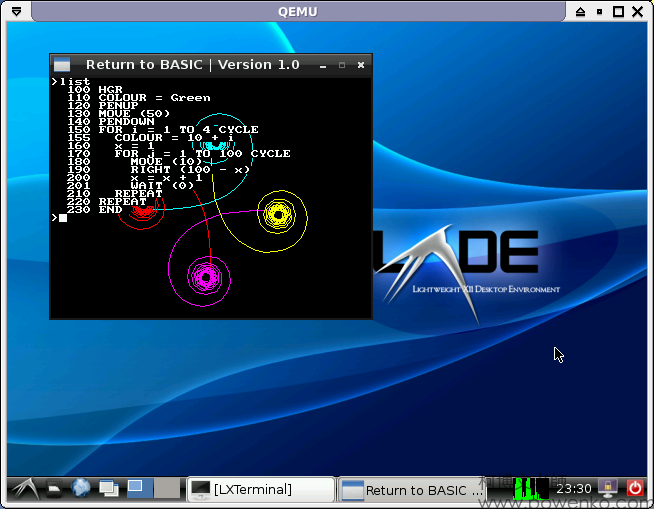This screenshot has width=654, height=509.
Task: Launch the file manager from the panel
Action: (54, 489)
